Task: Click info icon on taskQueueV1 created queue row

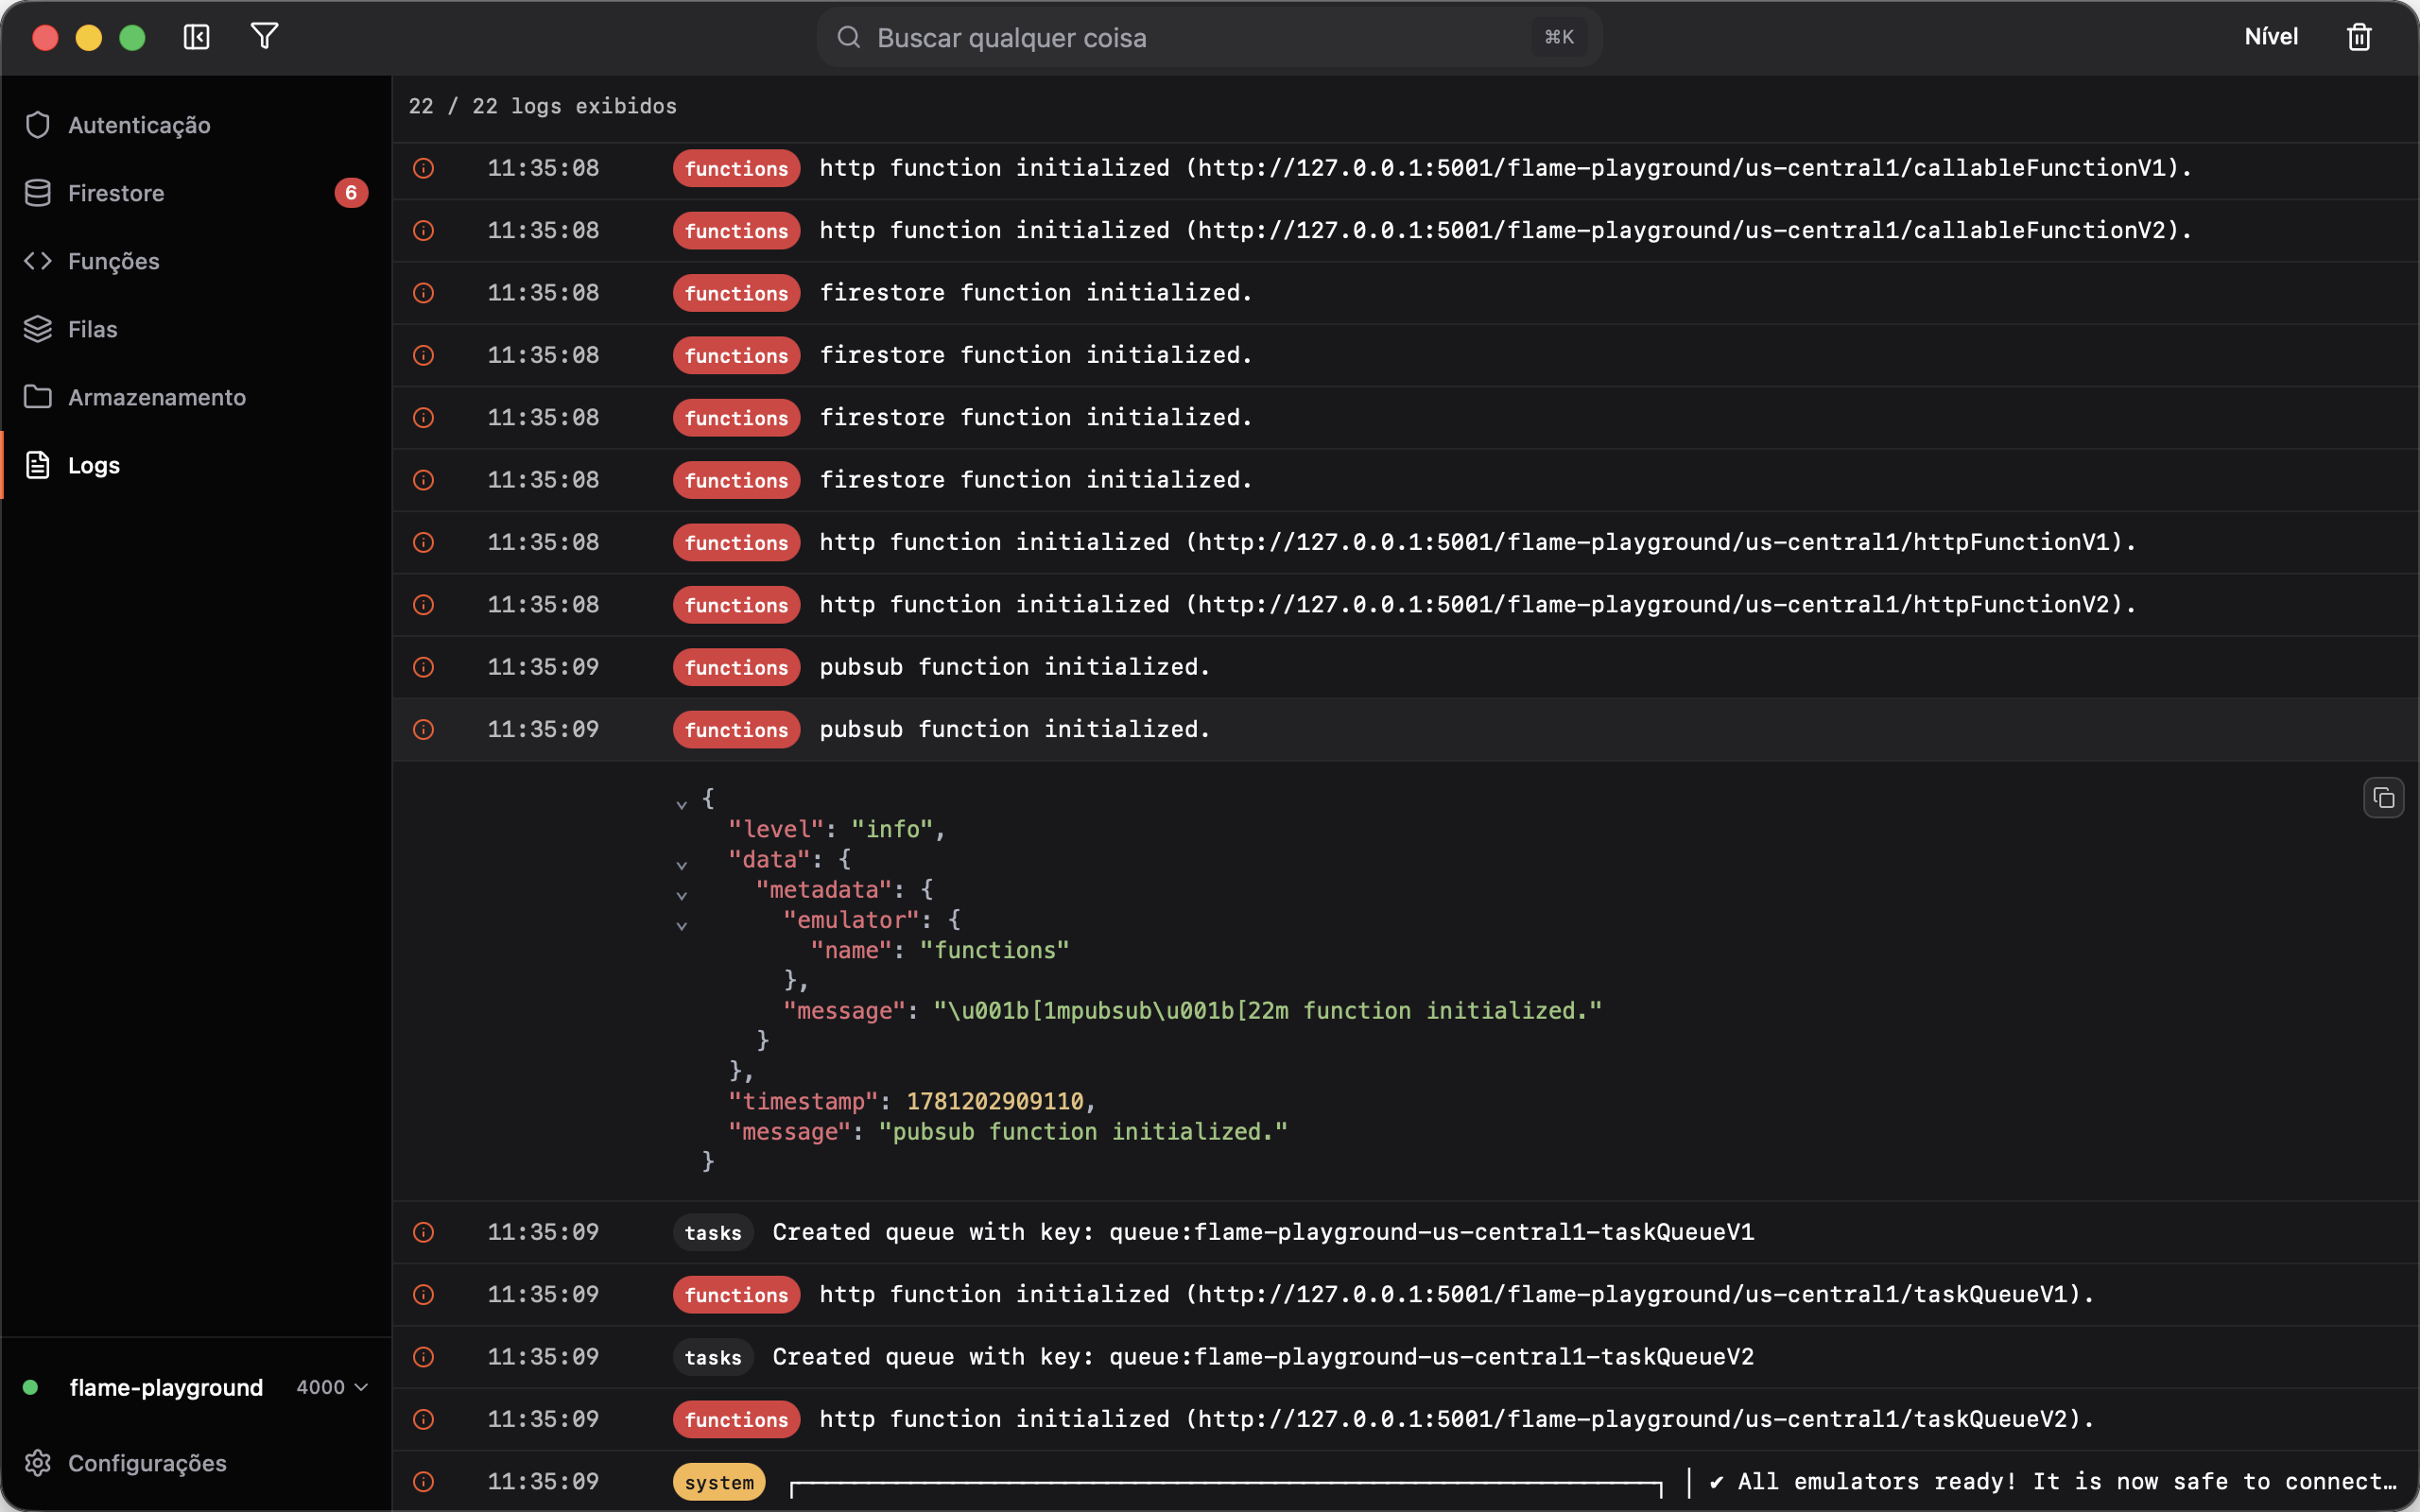Action: coord(424,1232)
